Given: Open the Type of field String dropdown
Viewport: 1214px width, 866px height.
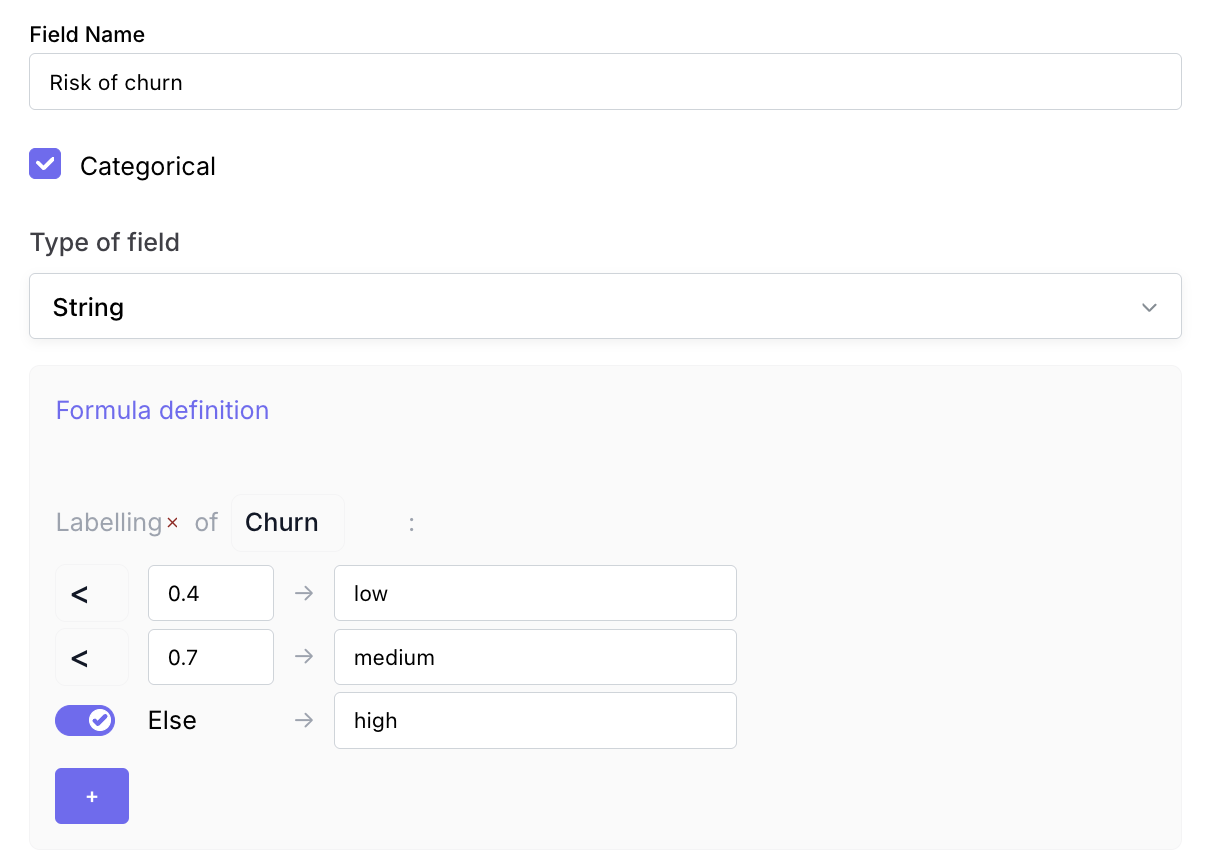Looking at the screenshot, I should 604,306.
